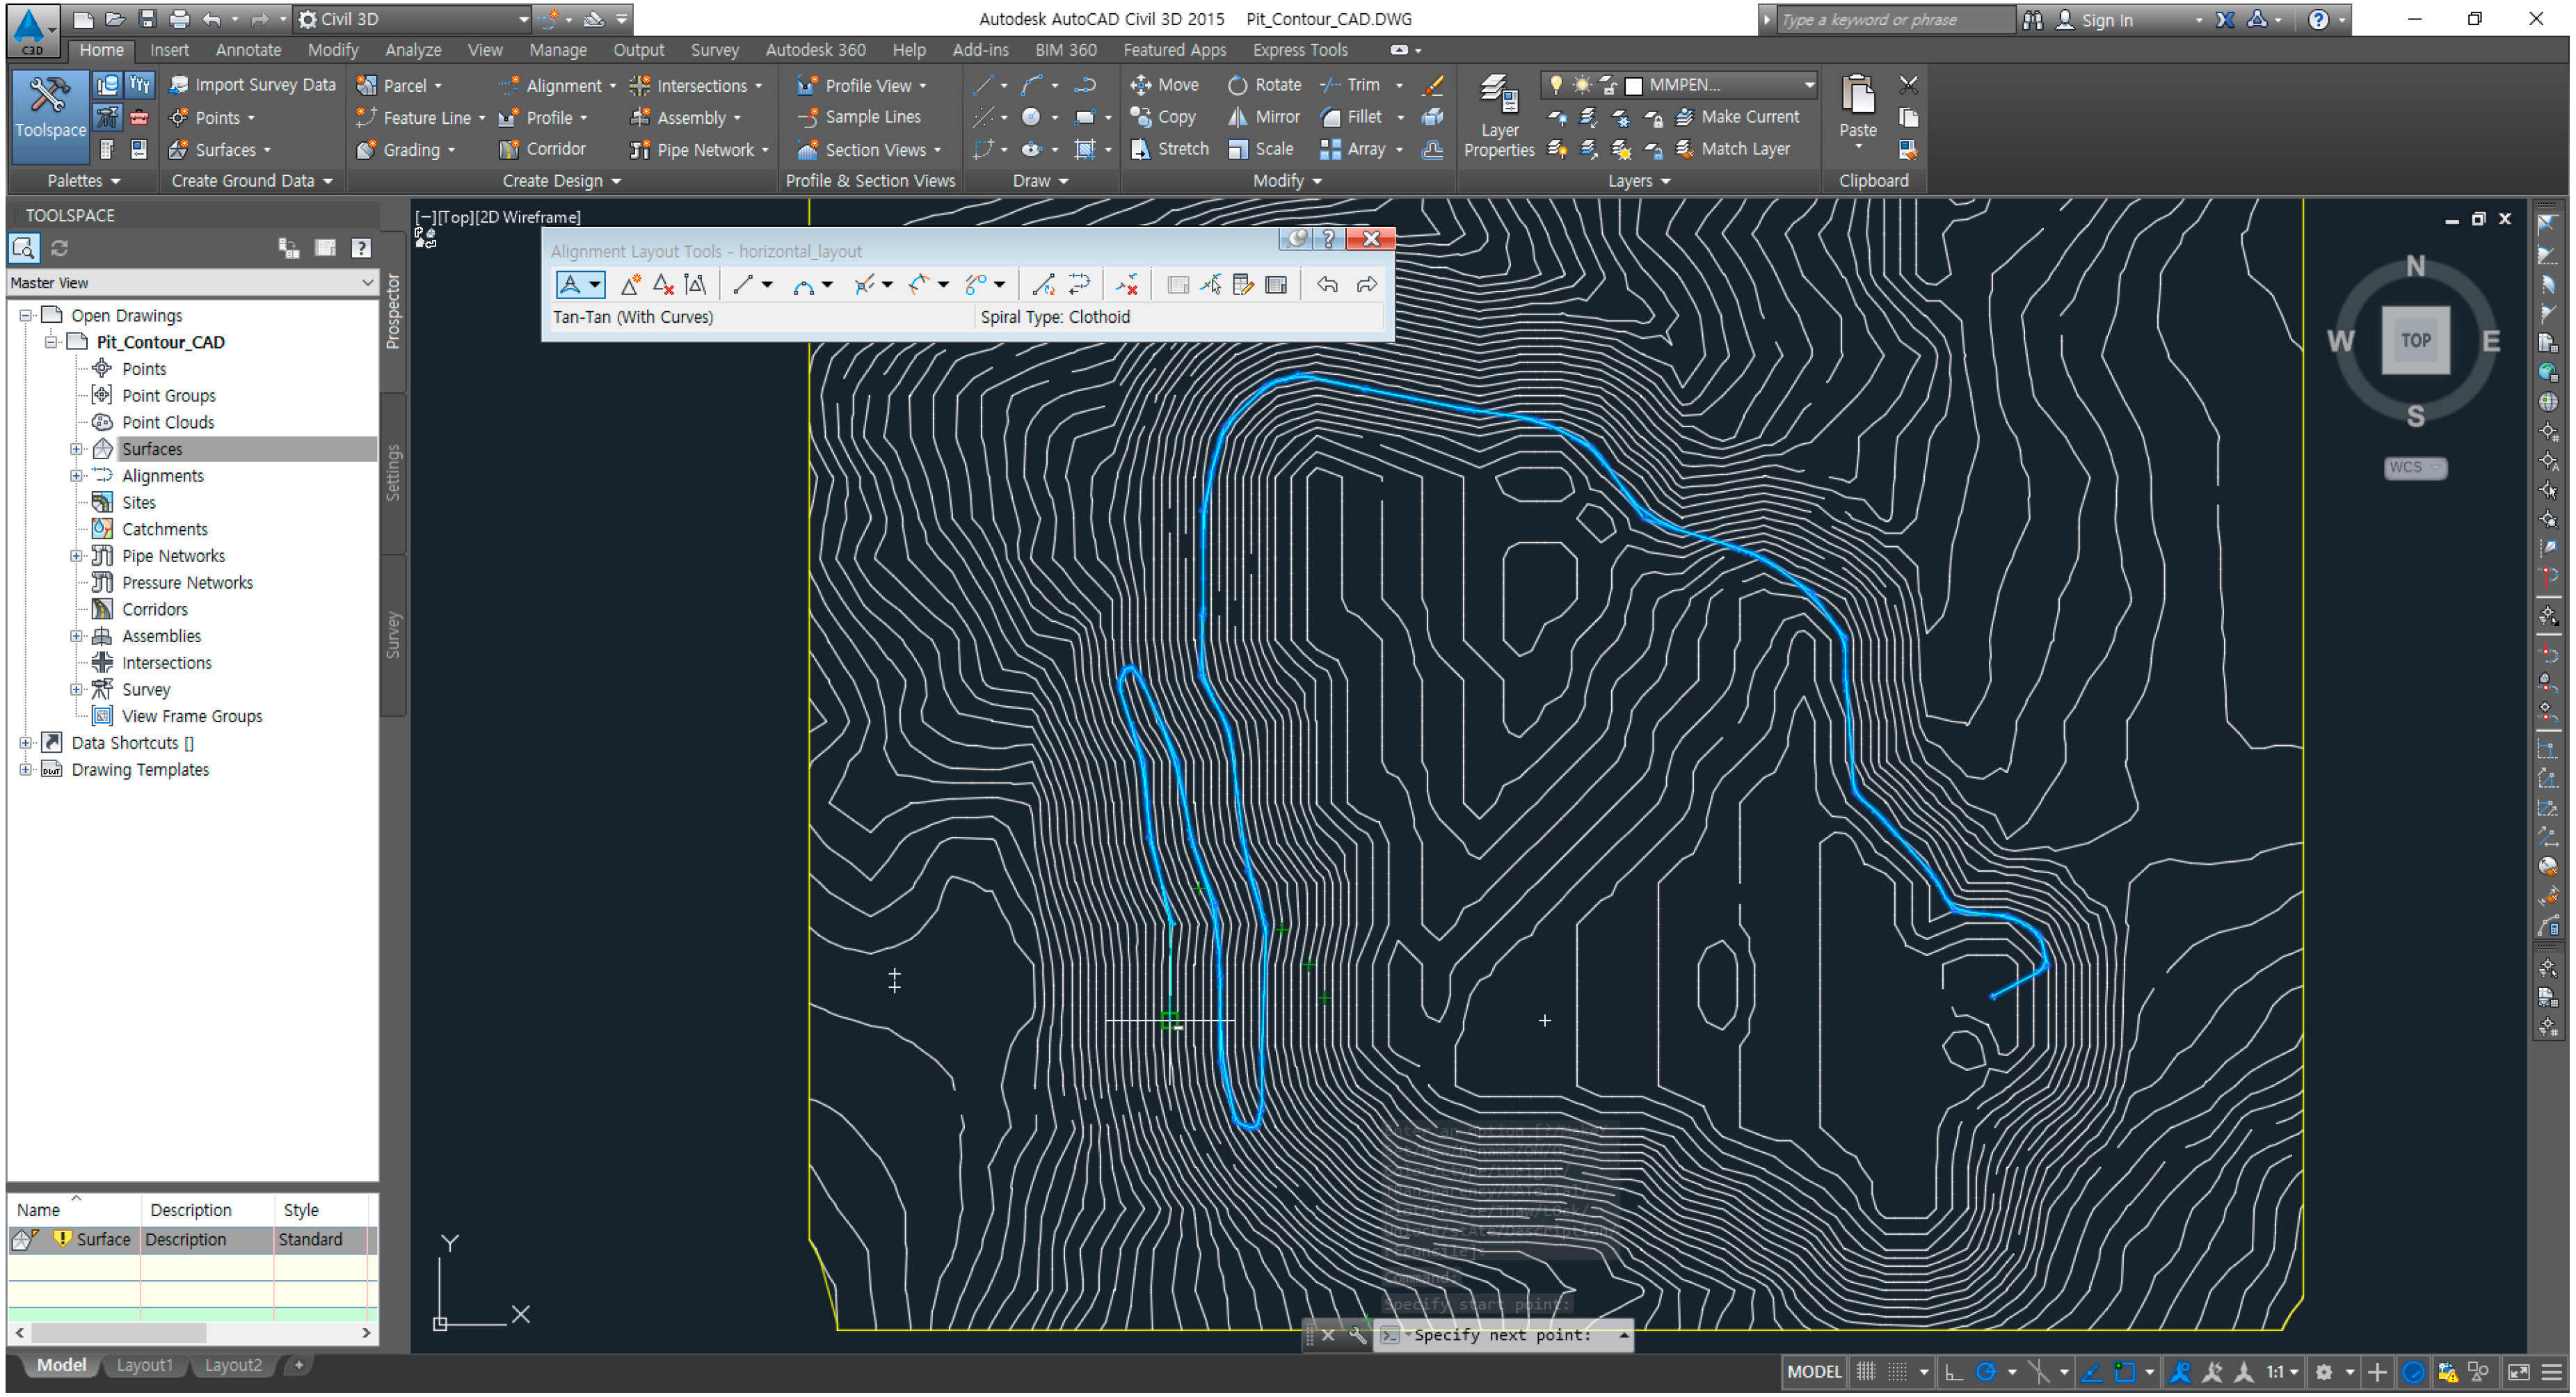Toggle object snap tracking in status bar
The width and height of the screenshot is (2576, 1397).
[2091, 1373]
